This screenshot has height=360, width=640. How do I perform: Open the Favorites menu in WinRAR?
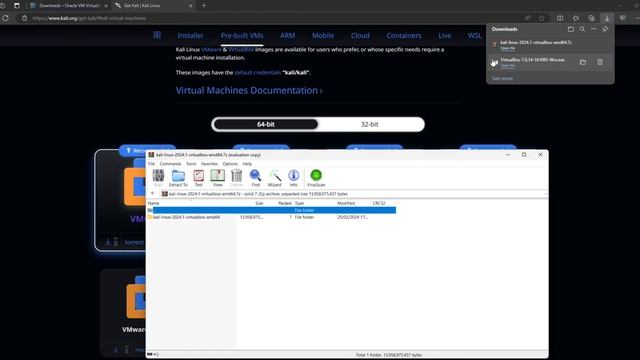tap(209, 164)
